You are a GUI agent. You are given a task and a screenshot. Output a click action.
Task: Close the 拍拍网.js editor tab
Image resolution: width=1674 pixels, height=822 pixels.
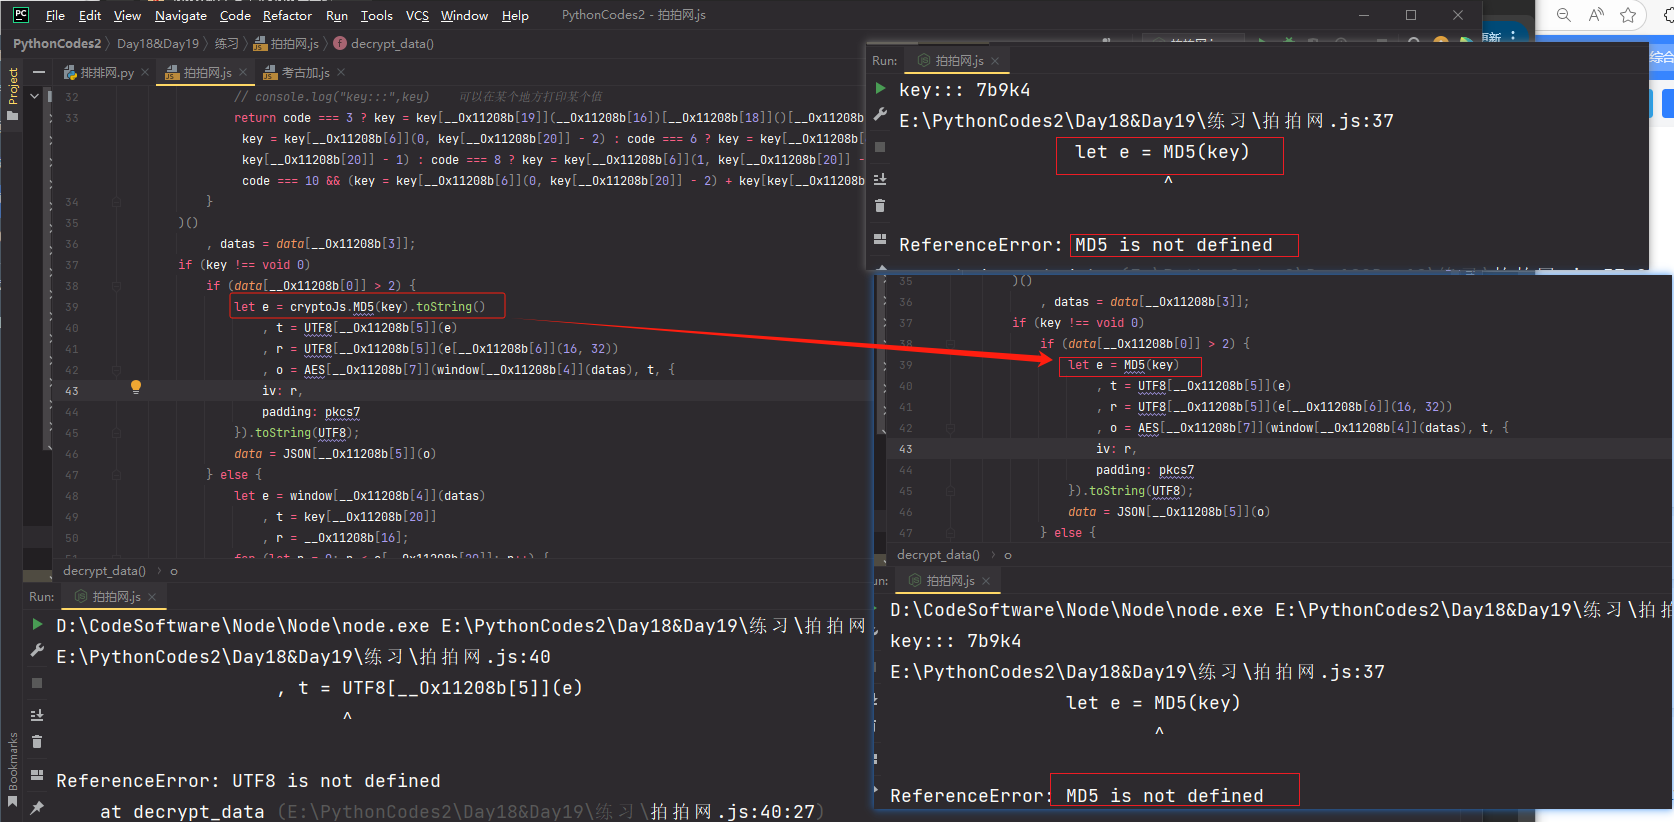(x=243, y=72)
